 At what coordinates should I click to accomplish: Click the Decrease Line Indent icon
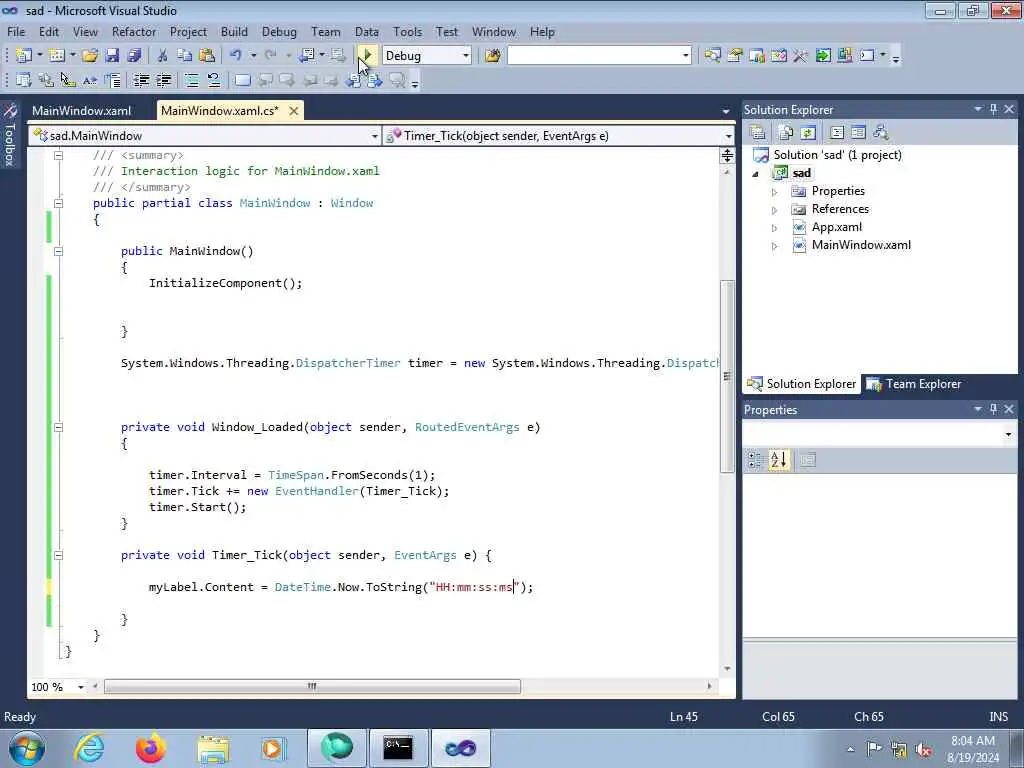point(141,80)
